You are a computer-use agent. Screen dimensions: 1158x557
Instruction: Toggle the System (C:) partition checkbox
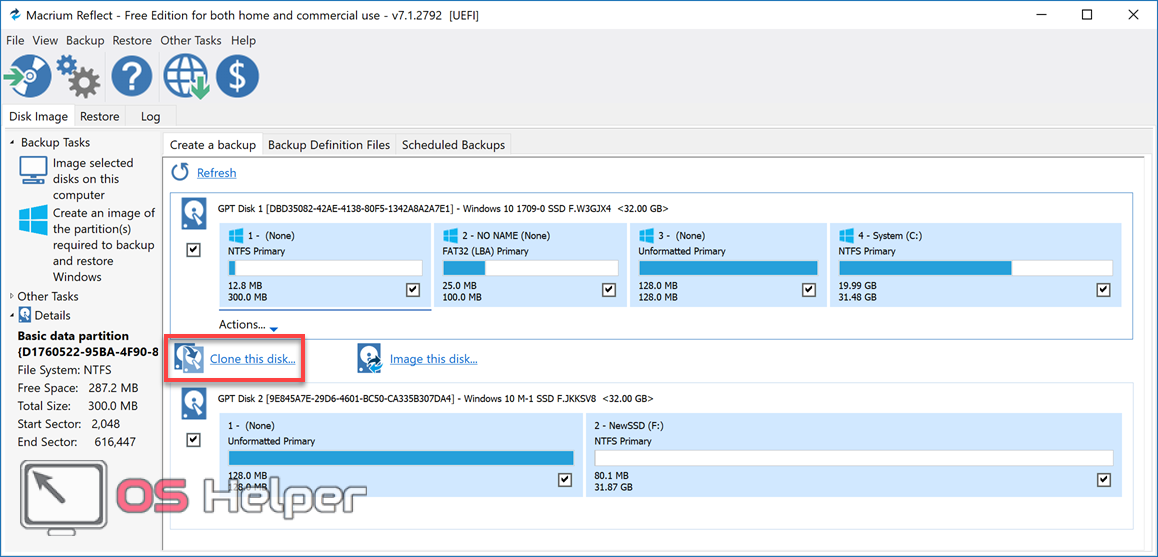pyautogui.click(x=1103, y=290)
